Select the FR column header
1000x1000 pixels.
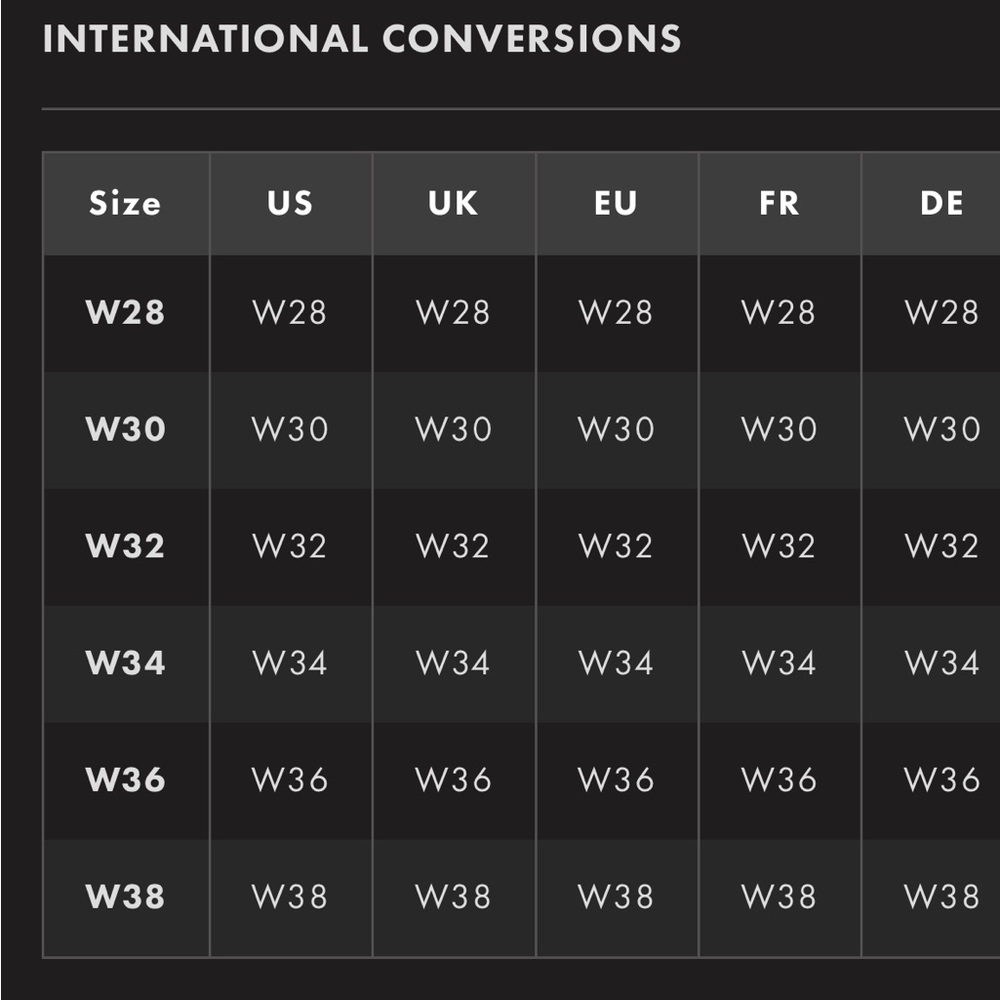(779, 203)
